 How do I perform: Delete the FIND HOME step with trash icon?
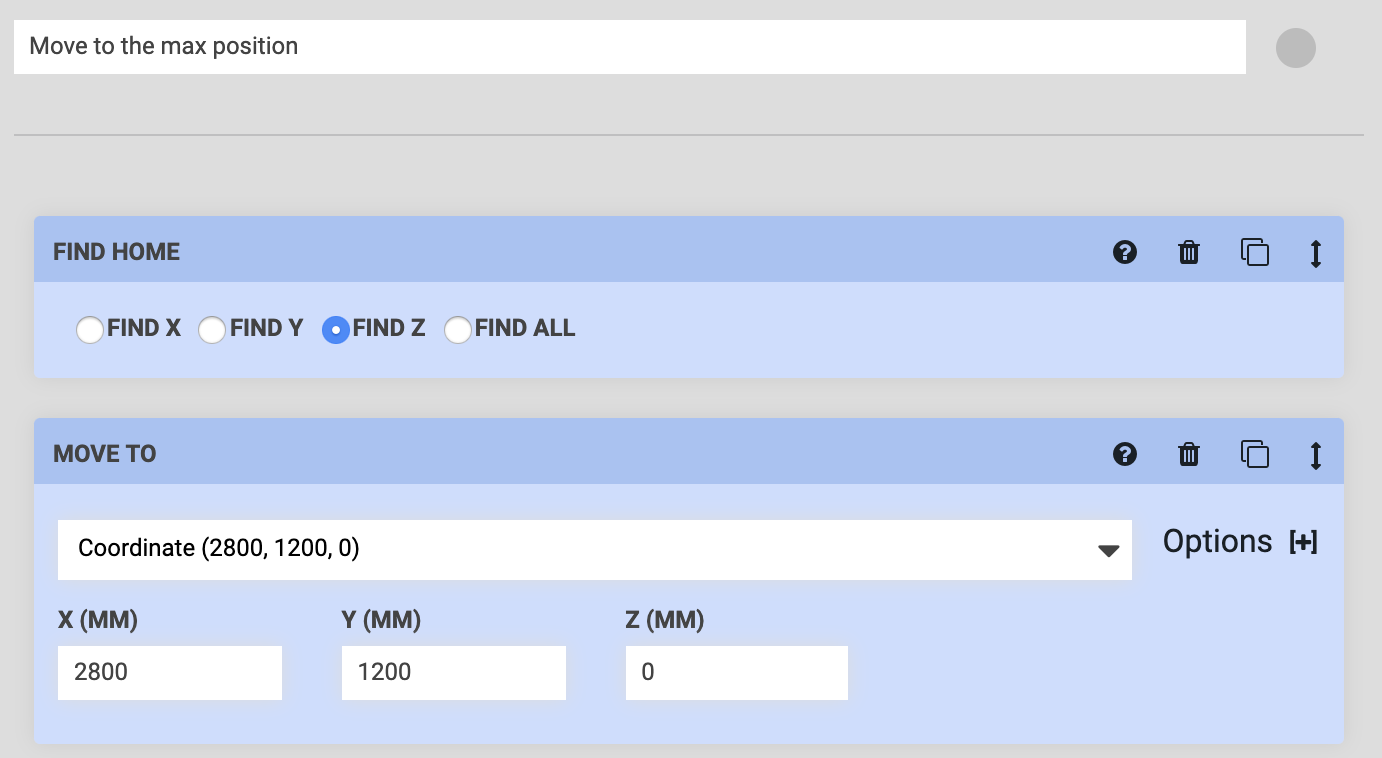1188,253
